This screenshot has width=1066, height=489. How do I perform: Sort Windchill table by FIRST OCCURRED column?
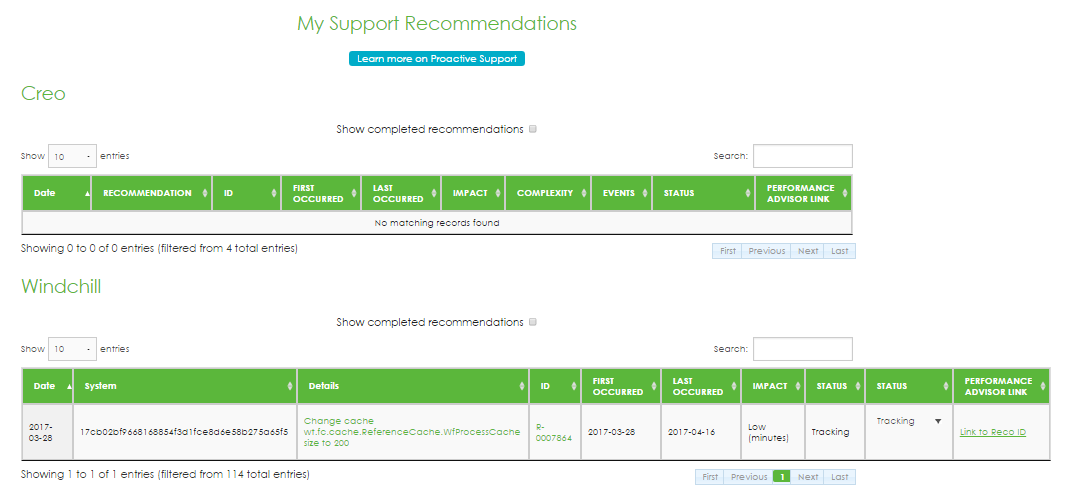(621, 386)
